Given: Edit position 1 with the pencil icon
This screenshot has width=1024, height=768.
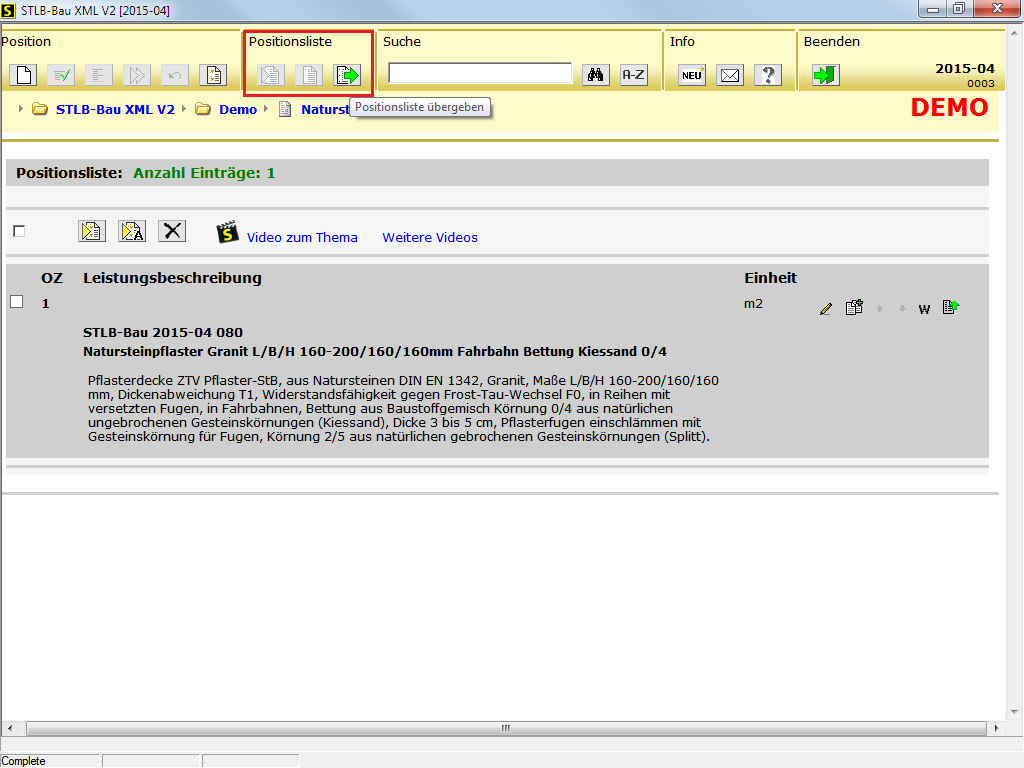Looking at the screenshot, I should tap(825, 309).
